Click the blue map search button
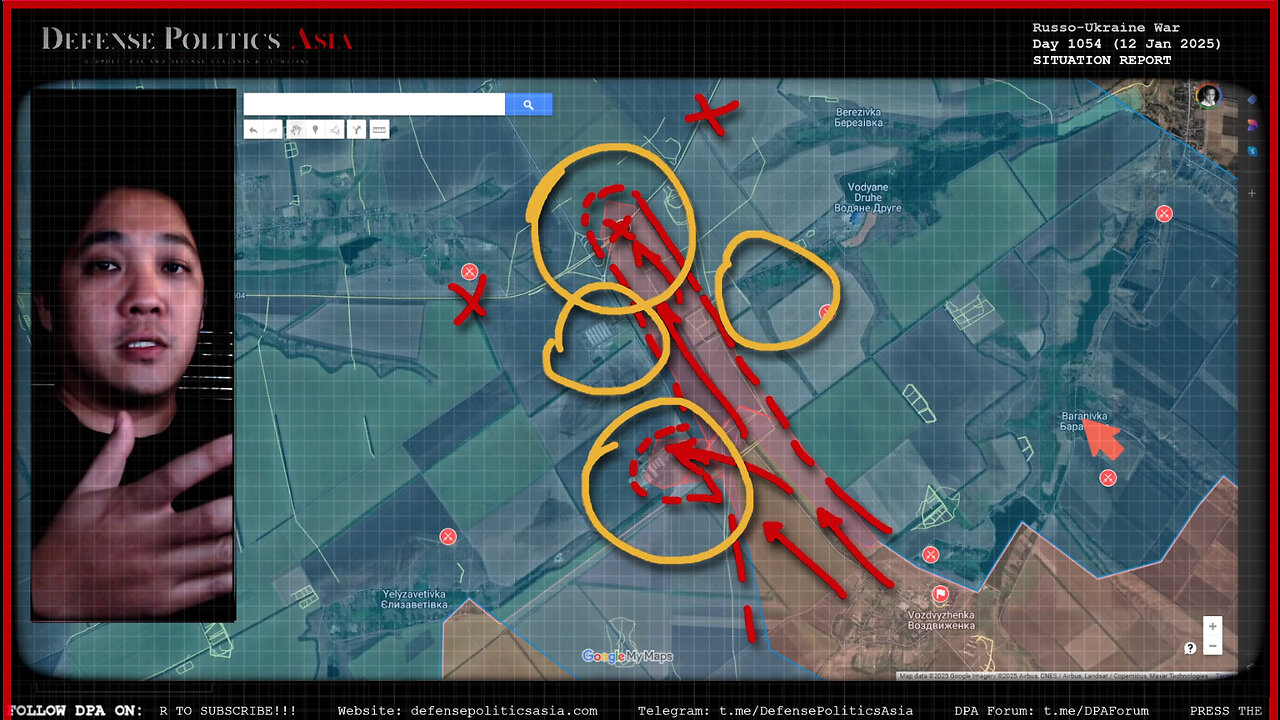The height and width of the screenshot is (720, 1280). 528,105
